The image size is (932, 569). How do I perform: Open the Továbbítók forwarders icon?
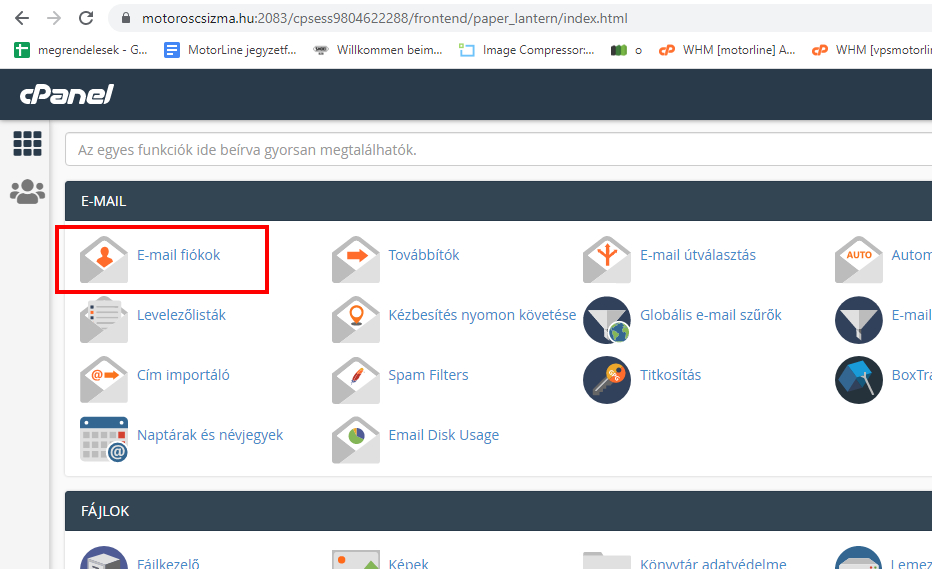(356, 259)
